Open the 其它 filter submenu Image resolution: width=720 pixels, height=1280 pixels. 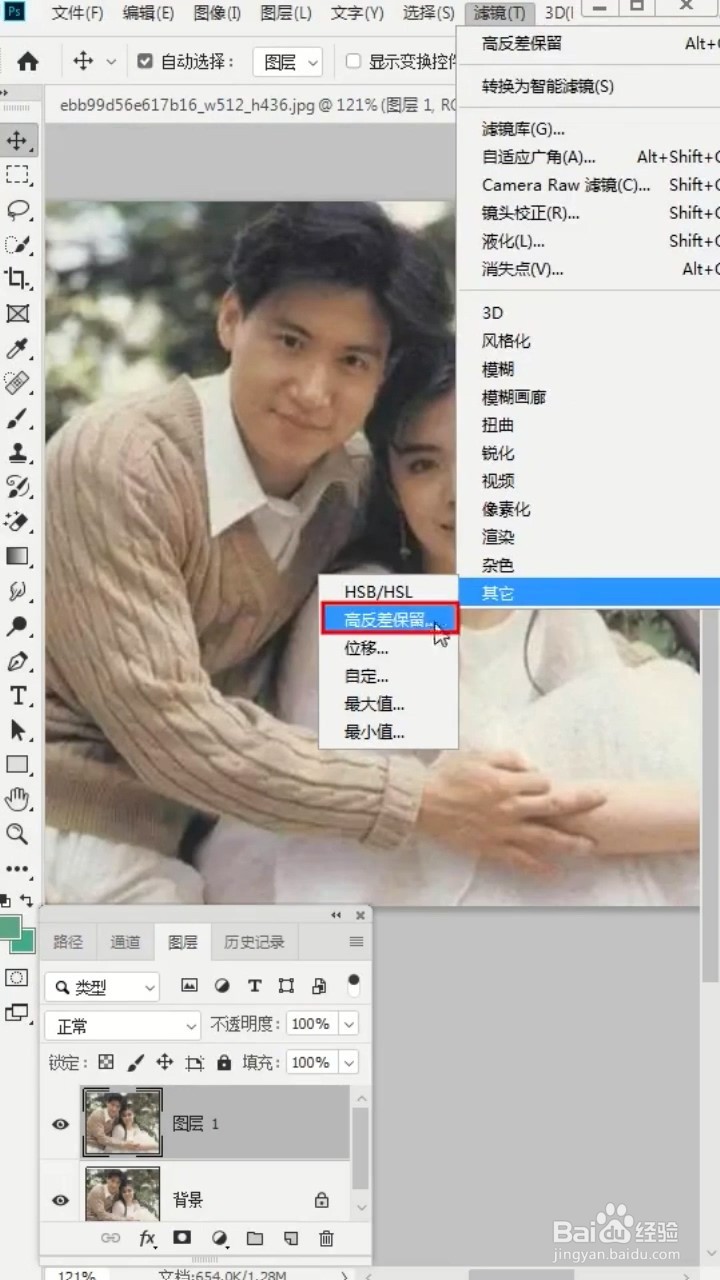pos(588,593)
